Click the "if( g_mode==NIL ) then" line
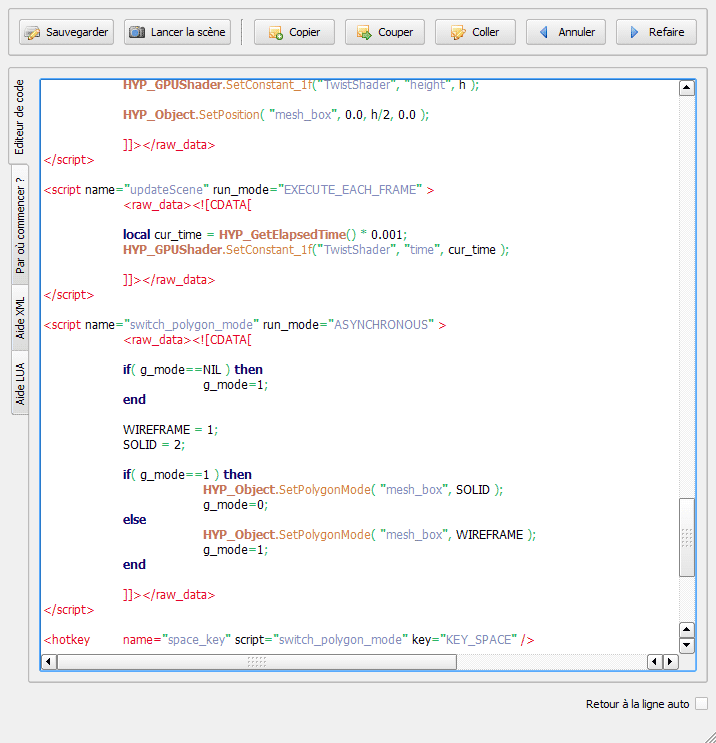 193,370
